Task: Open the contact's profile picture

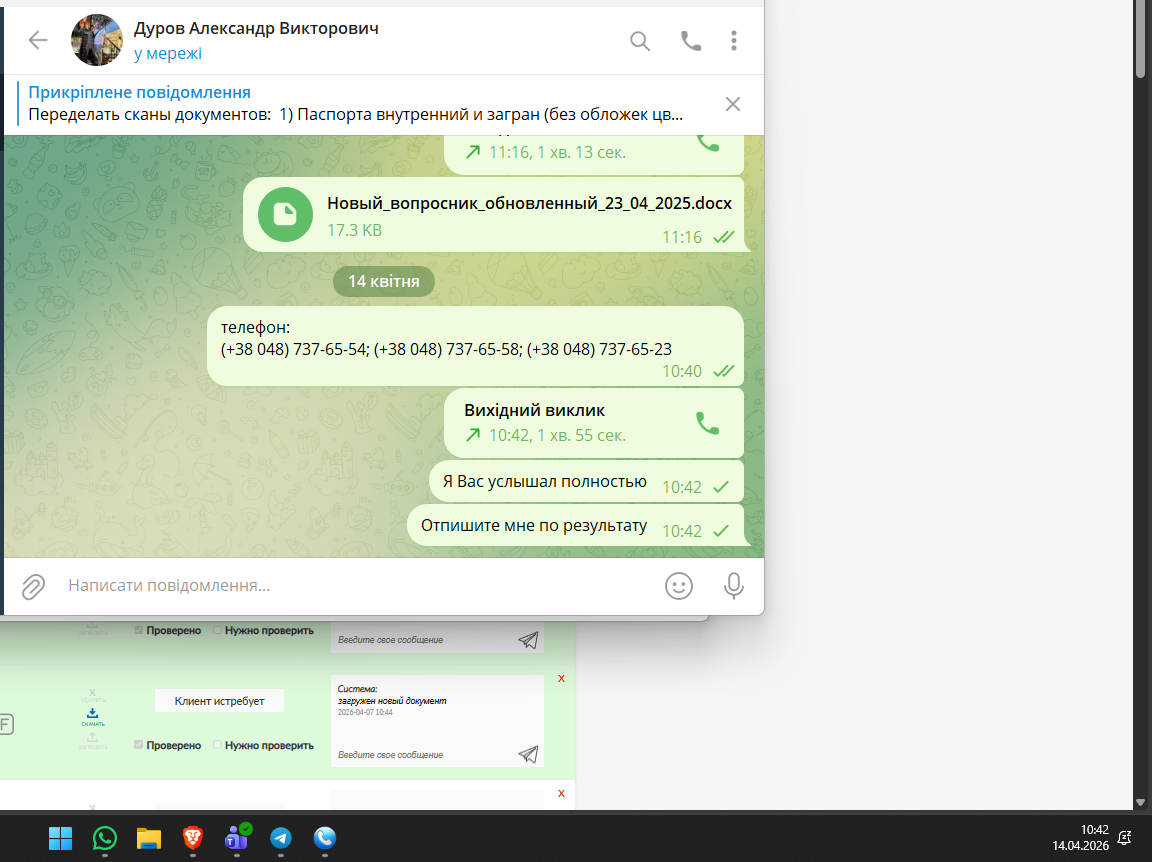Action: tap(96, 40)
